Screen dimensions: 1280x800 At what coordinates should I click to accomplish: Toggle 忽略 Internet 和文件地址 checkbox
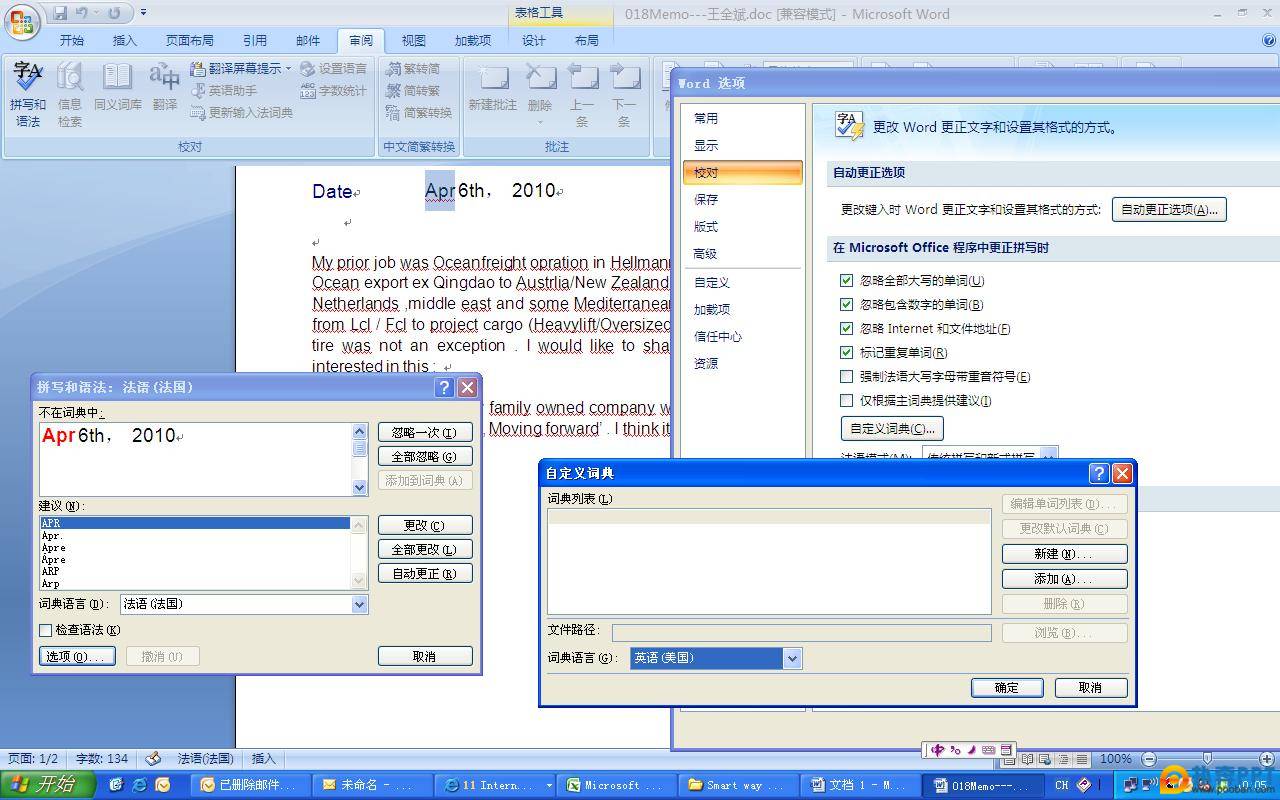847,329
